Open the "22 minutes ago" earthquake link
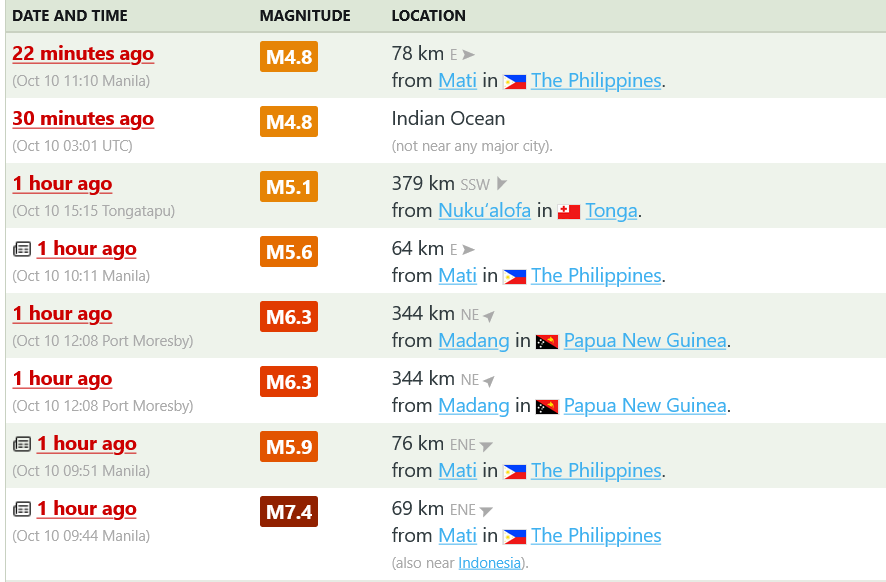This screenshot has width=886, height=582. (x=83, y=54)
